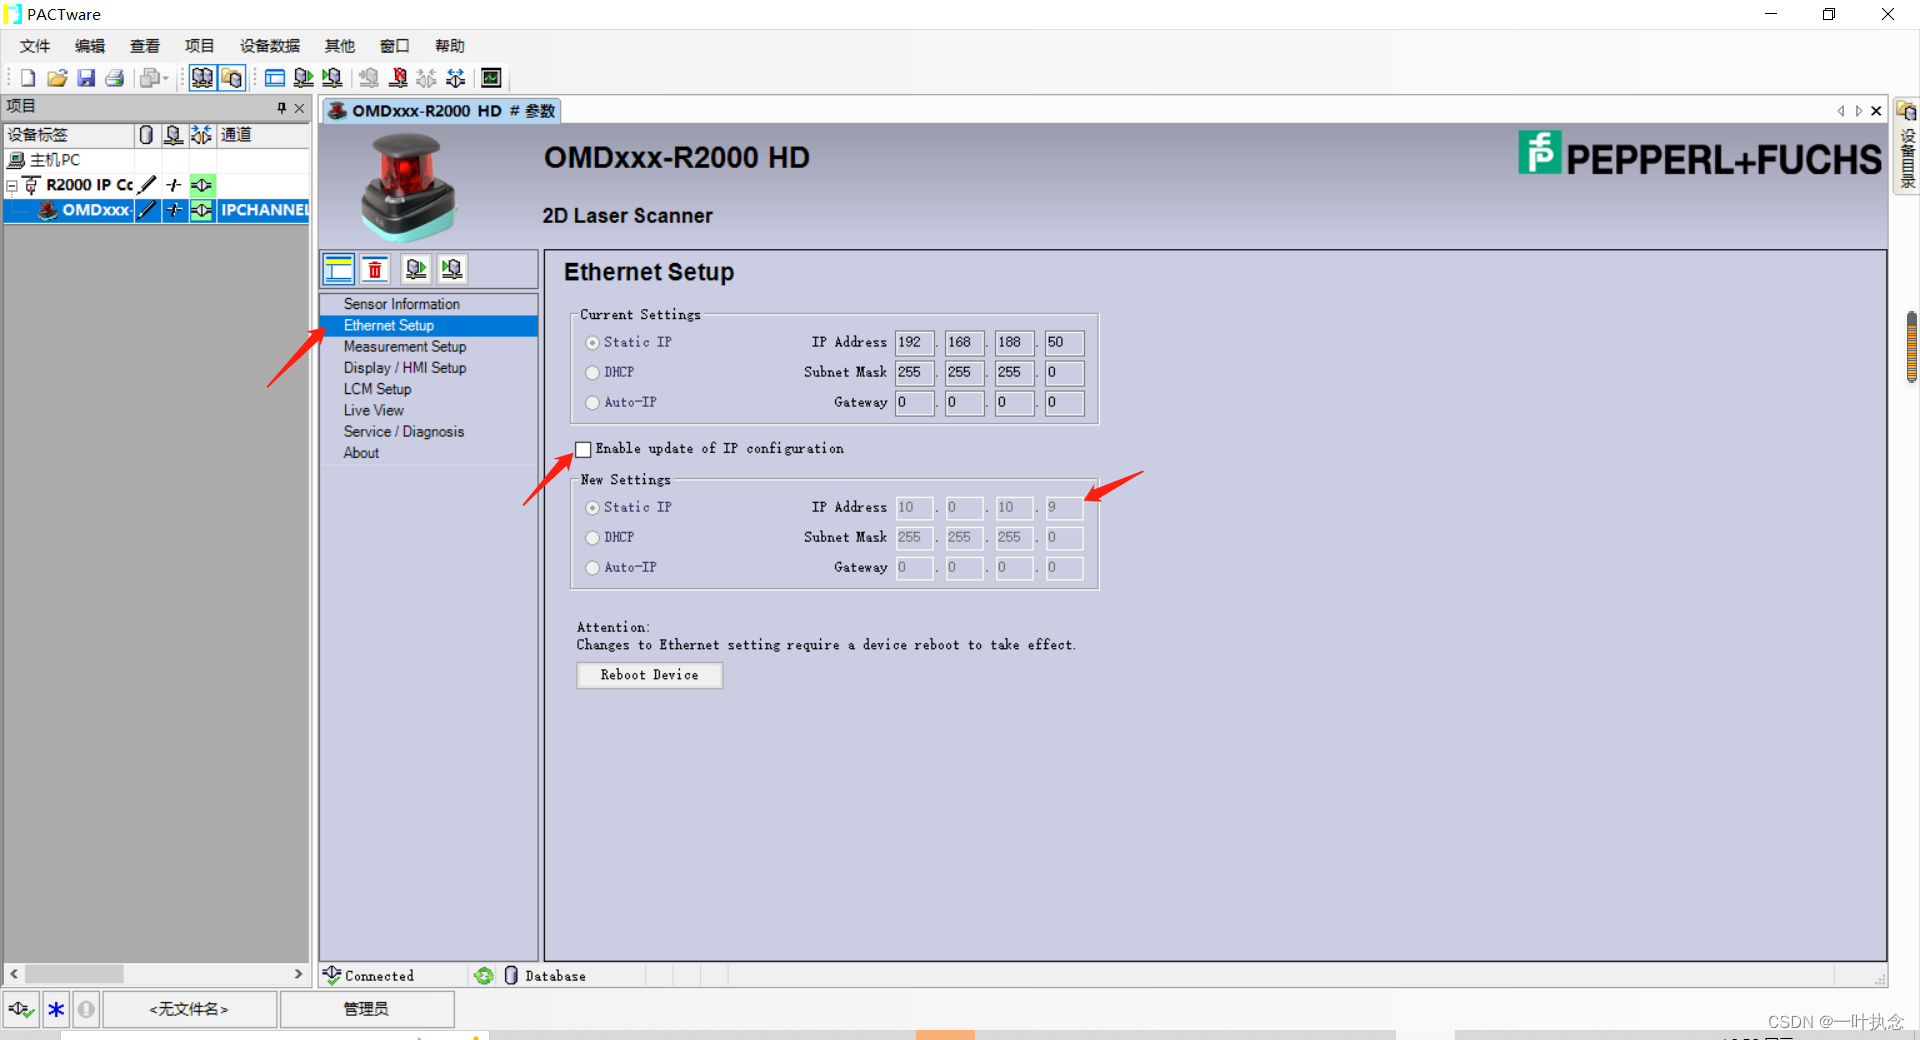Click the disconnect icon with blue arrows
This screenshot has width=1920, height=1040.
coord(456,78)
